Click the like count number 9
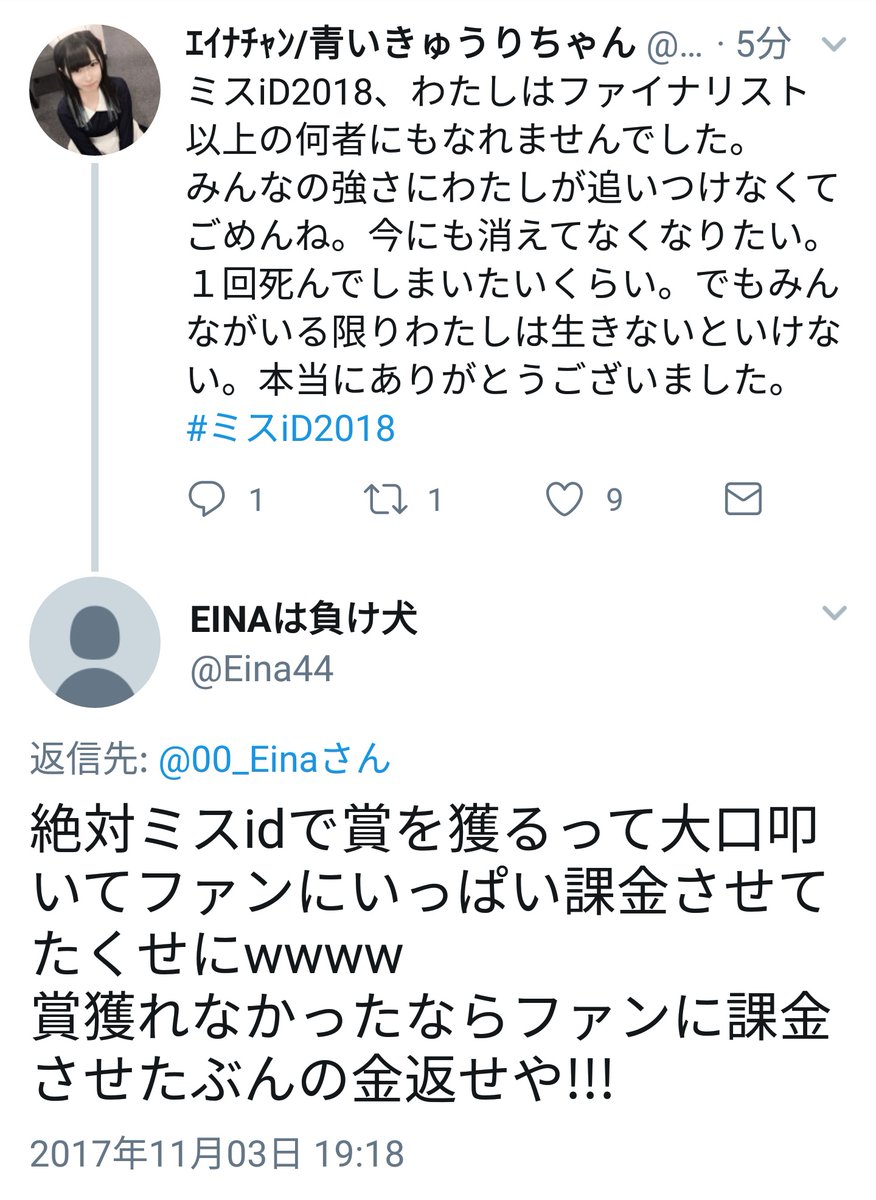 [x=614, y=500]
